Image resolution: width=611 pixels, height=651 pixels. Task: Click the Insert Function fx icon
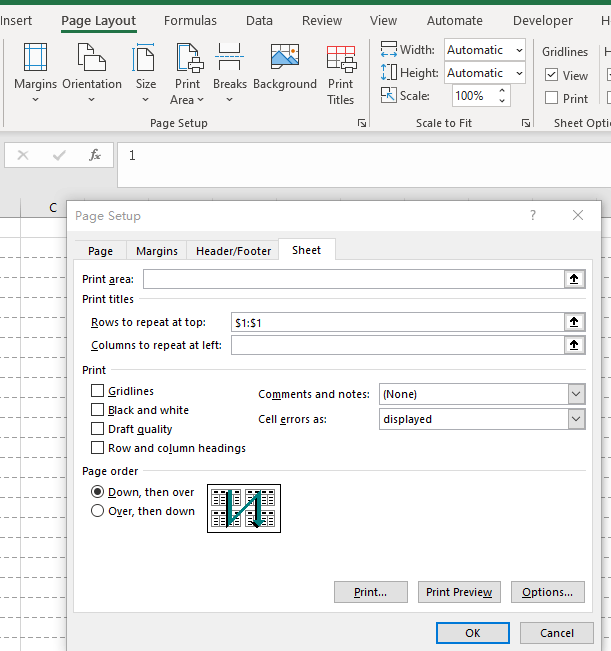coord(95,155)
